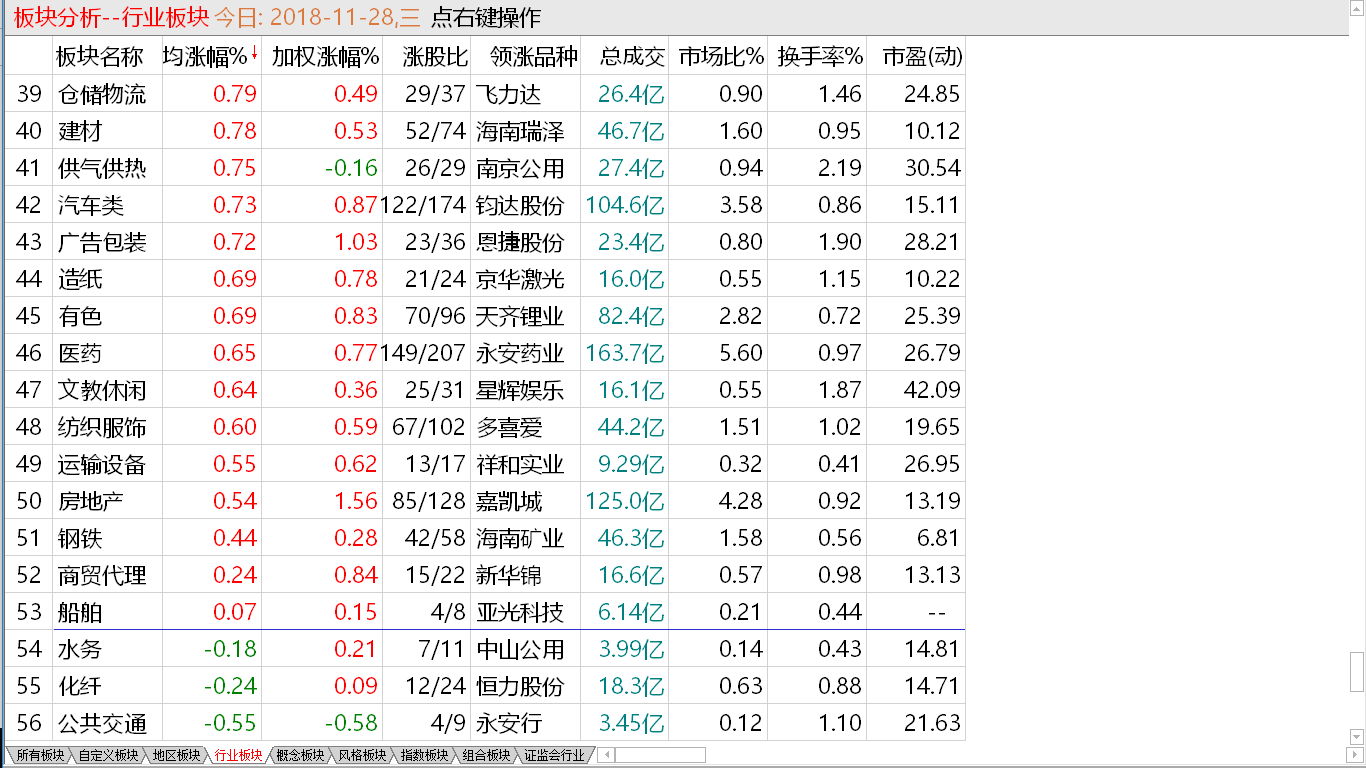Click the vertical scrollbar down arrow
This screenshot has width=1366, height=768.
point(1357,738)
